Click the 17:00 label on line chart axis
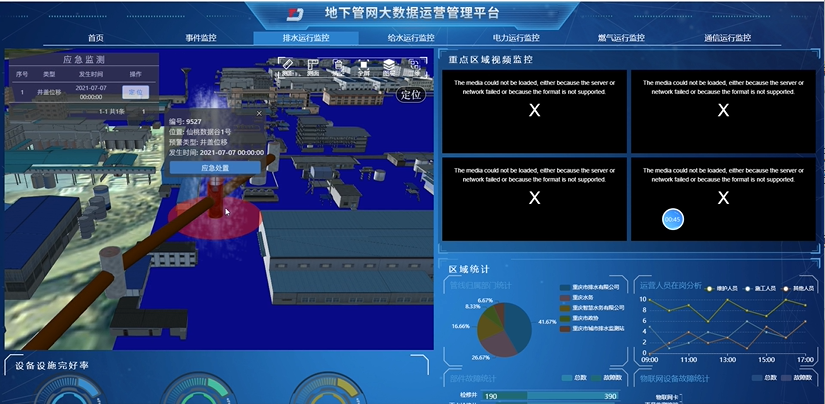The width and height of the screenshot is (825, 404). pyautogui.click(x=805, y=360)
